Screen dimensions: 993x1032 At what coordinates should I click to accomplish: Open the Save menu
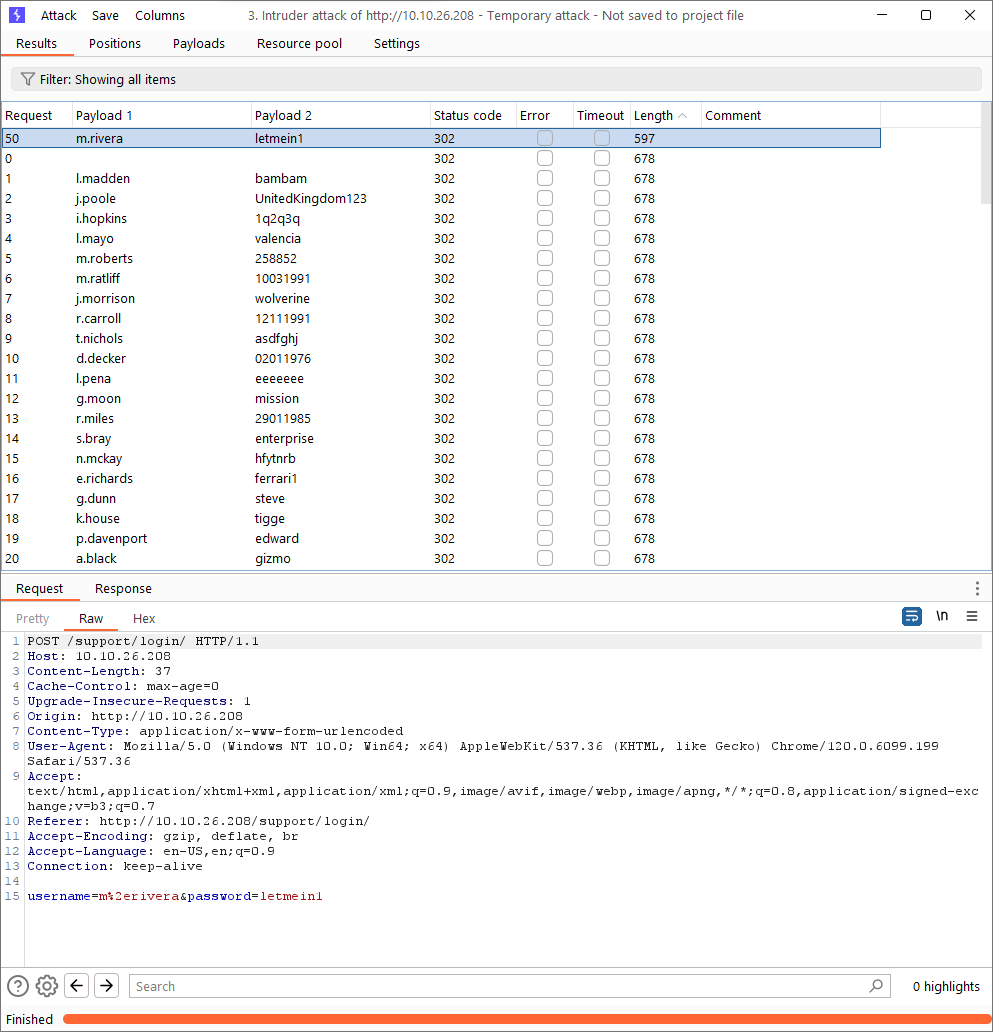(x=105, y=15)
